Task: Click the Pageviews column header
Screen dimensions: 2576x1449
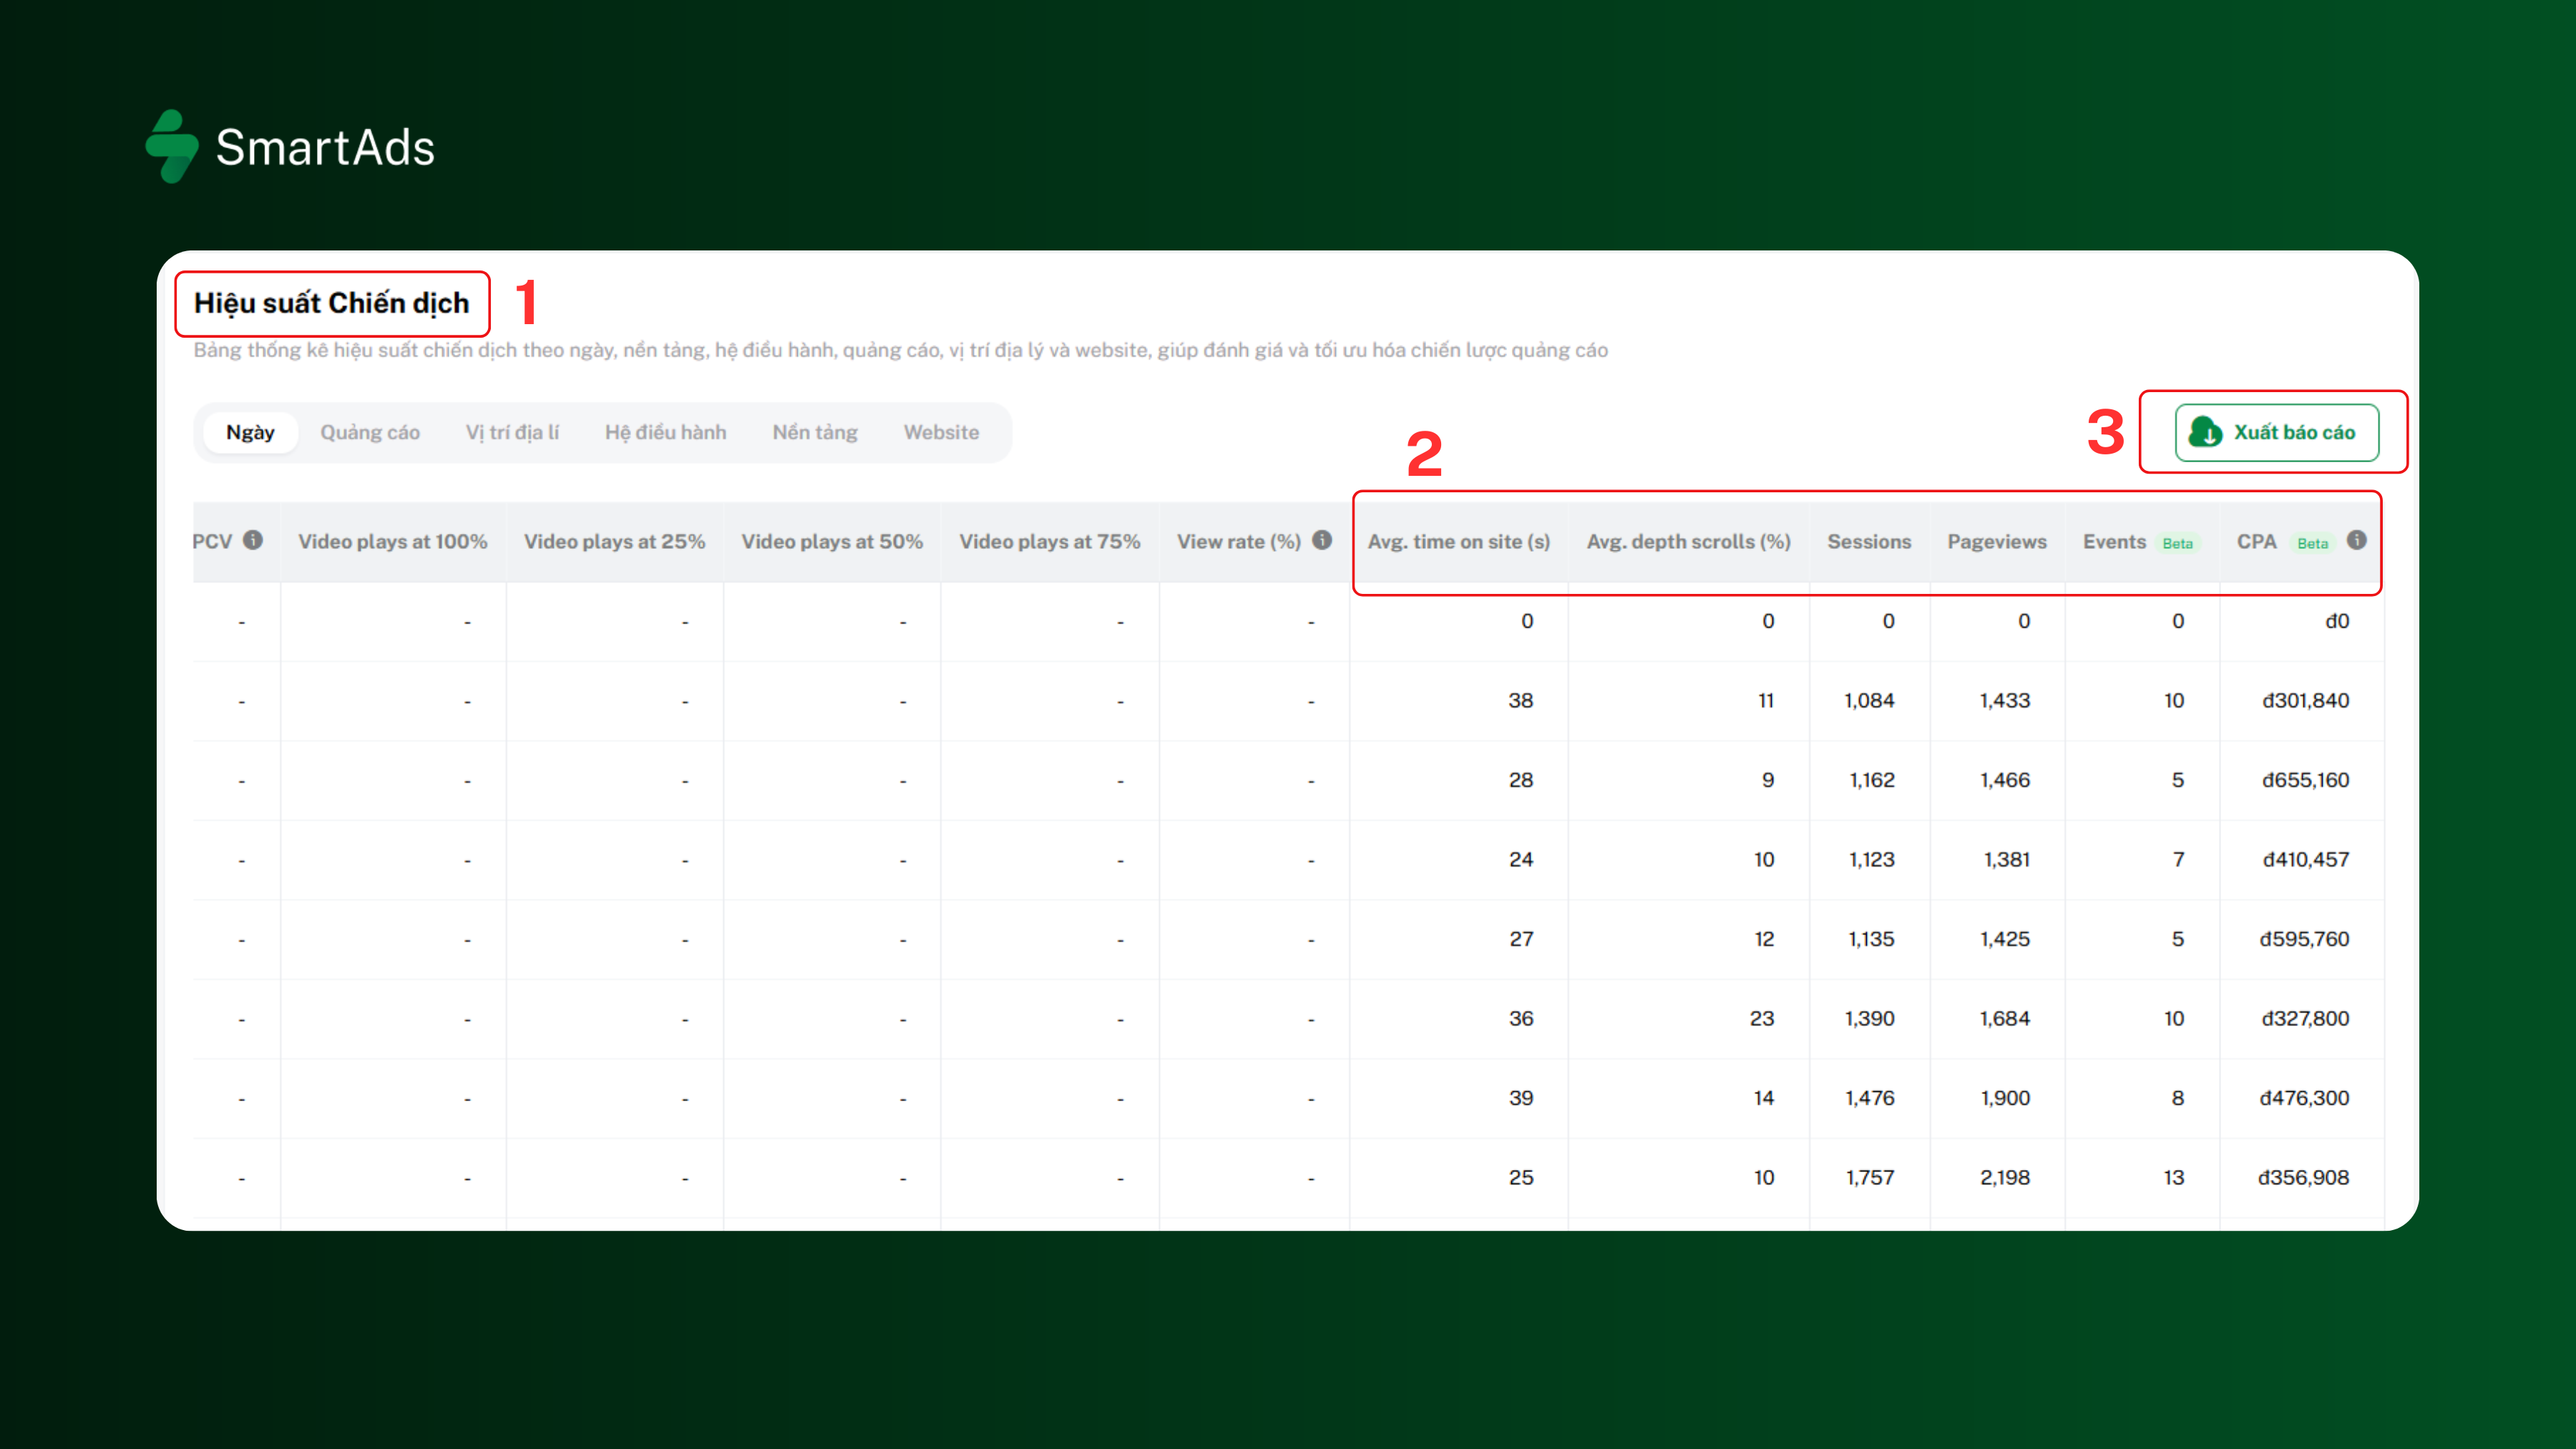Action: [1997, 541]
